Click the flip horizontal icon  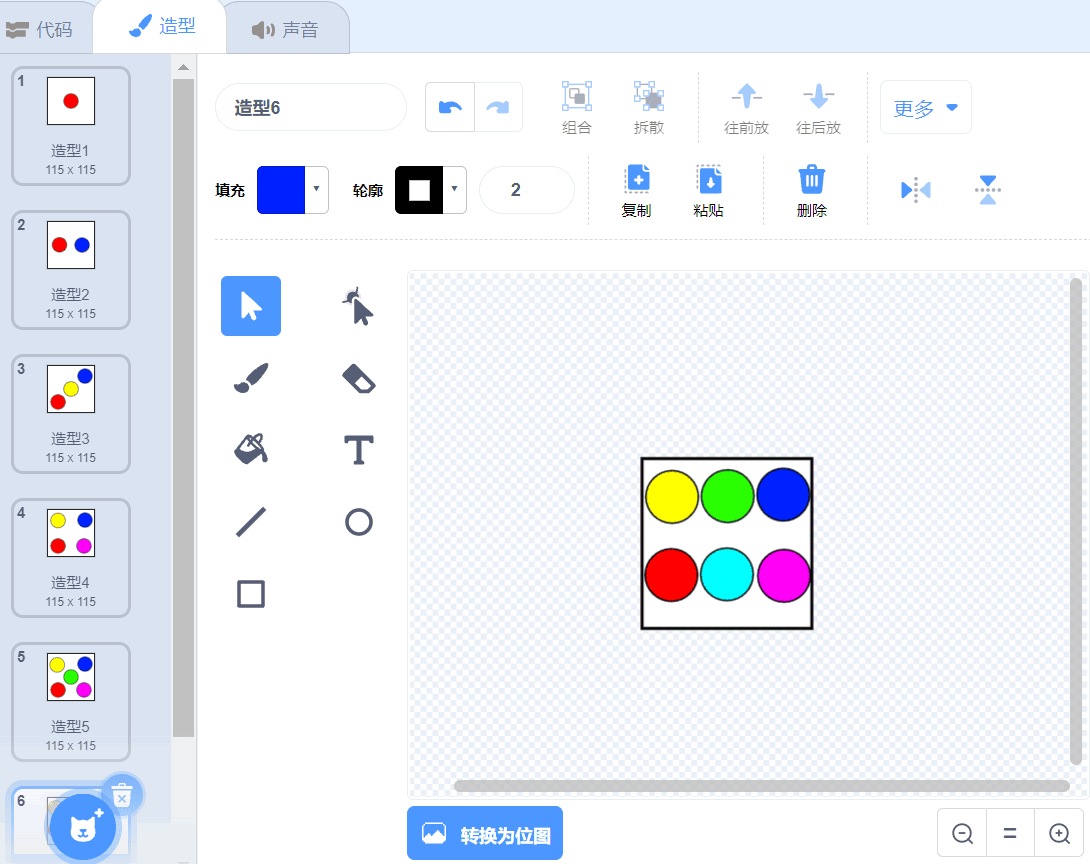pos(916,190)
